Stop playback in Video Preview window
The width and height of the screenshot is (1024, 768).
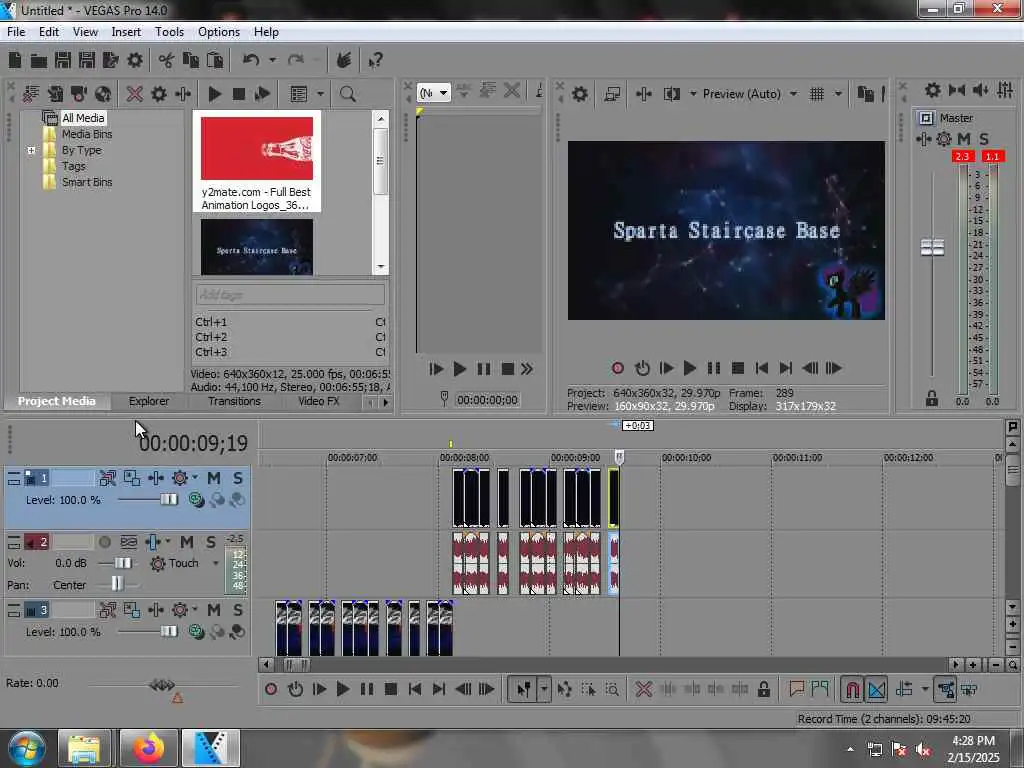pyautogui.click(x=738, y=368)
